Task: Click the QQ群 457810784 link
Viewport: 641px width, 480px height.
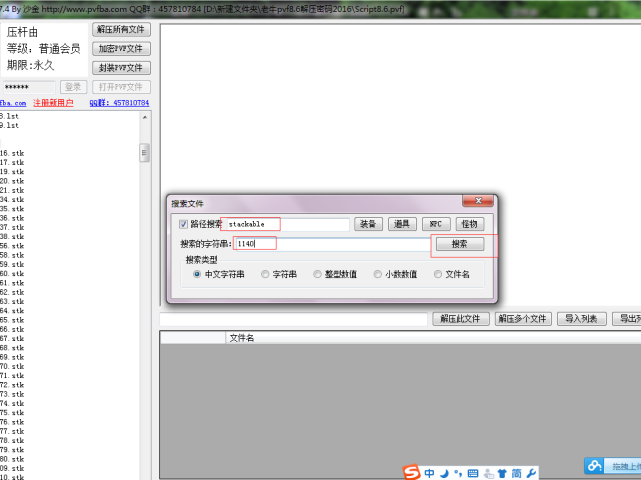Action: pyautogui.click(x=119, y=103)
